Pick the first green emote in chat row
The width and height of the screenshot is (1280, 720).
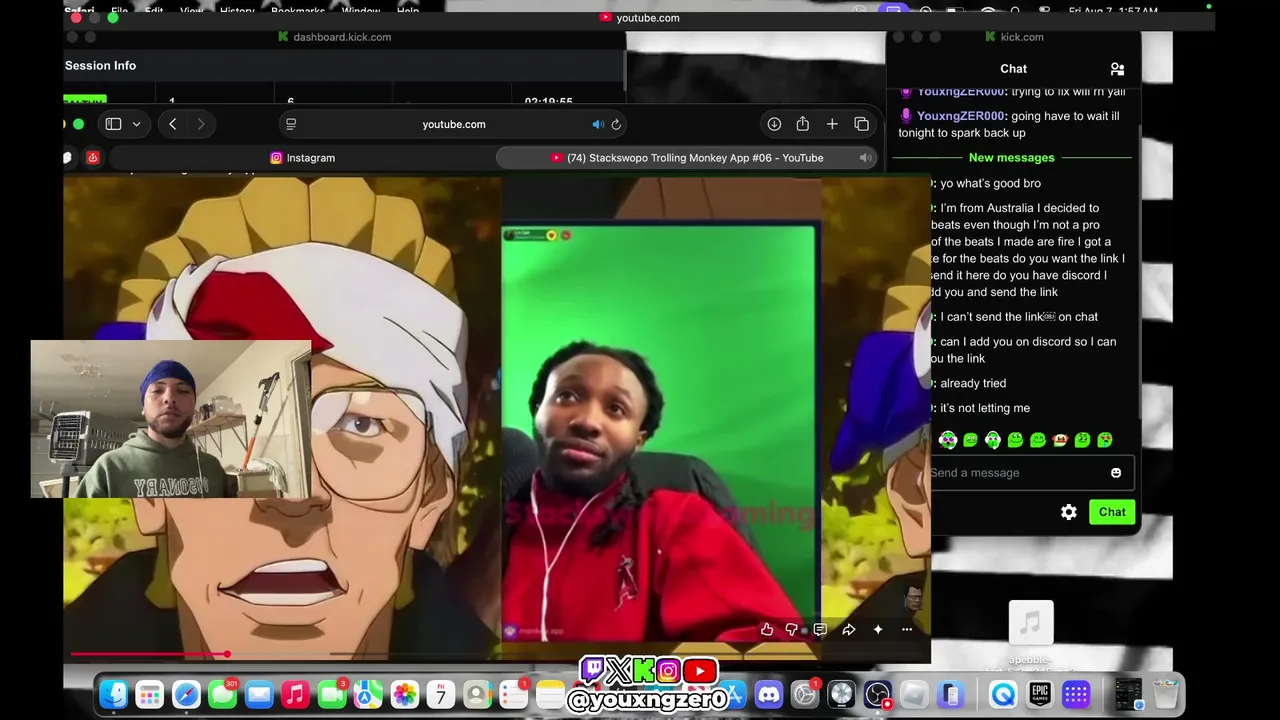click(x=948, y=440)
